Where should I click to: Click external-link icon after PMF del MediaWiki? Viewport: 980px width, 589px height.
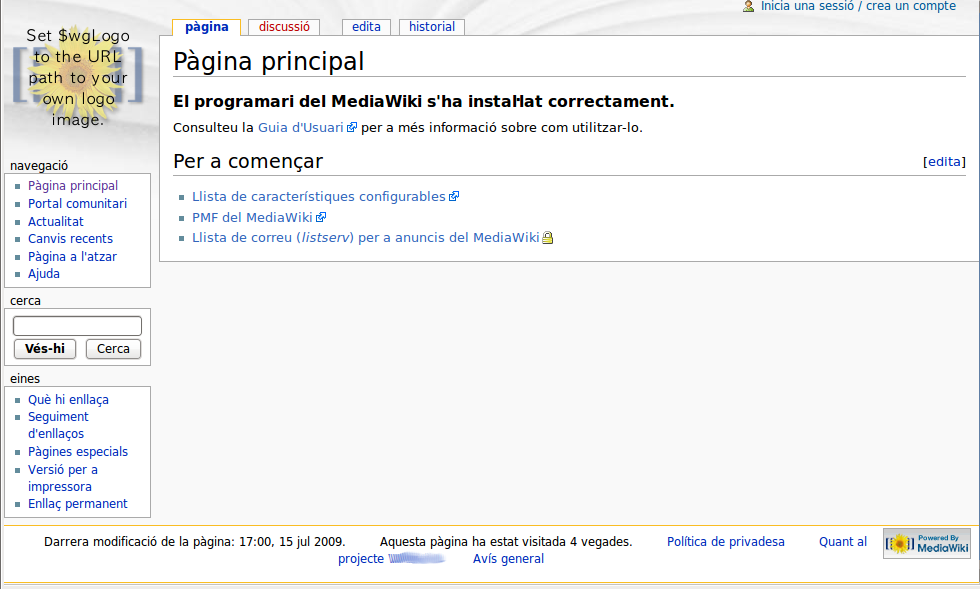pyautogui.click(x=321, y=218)
